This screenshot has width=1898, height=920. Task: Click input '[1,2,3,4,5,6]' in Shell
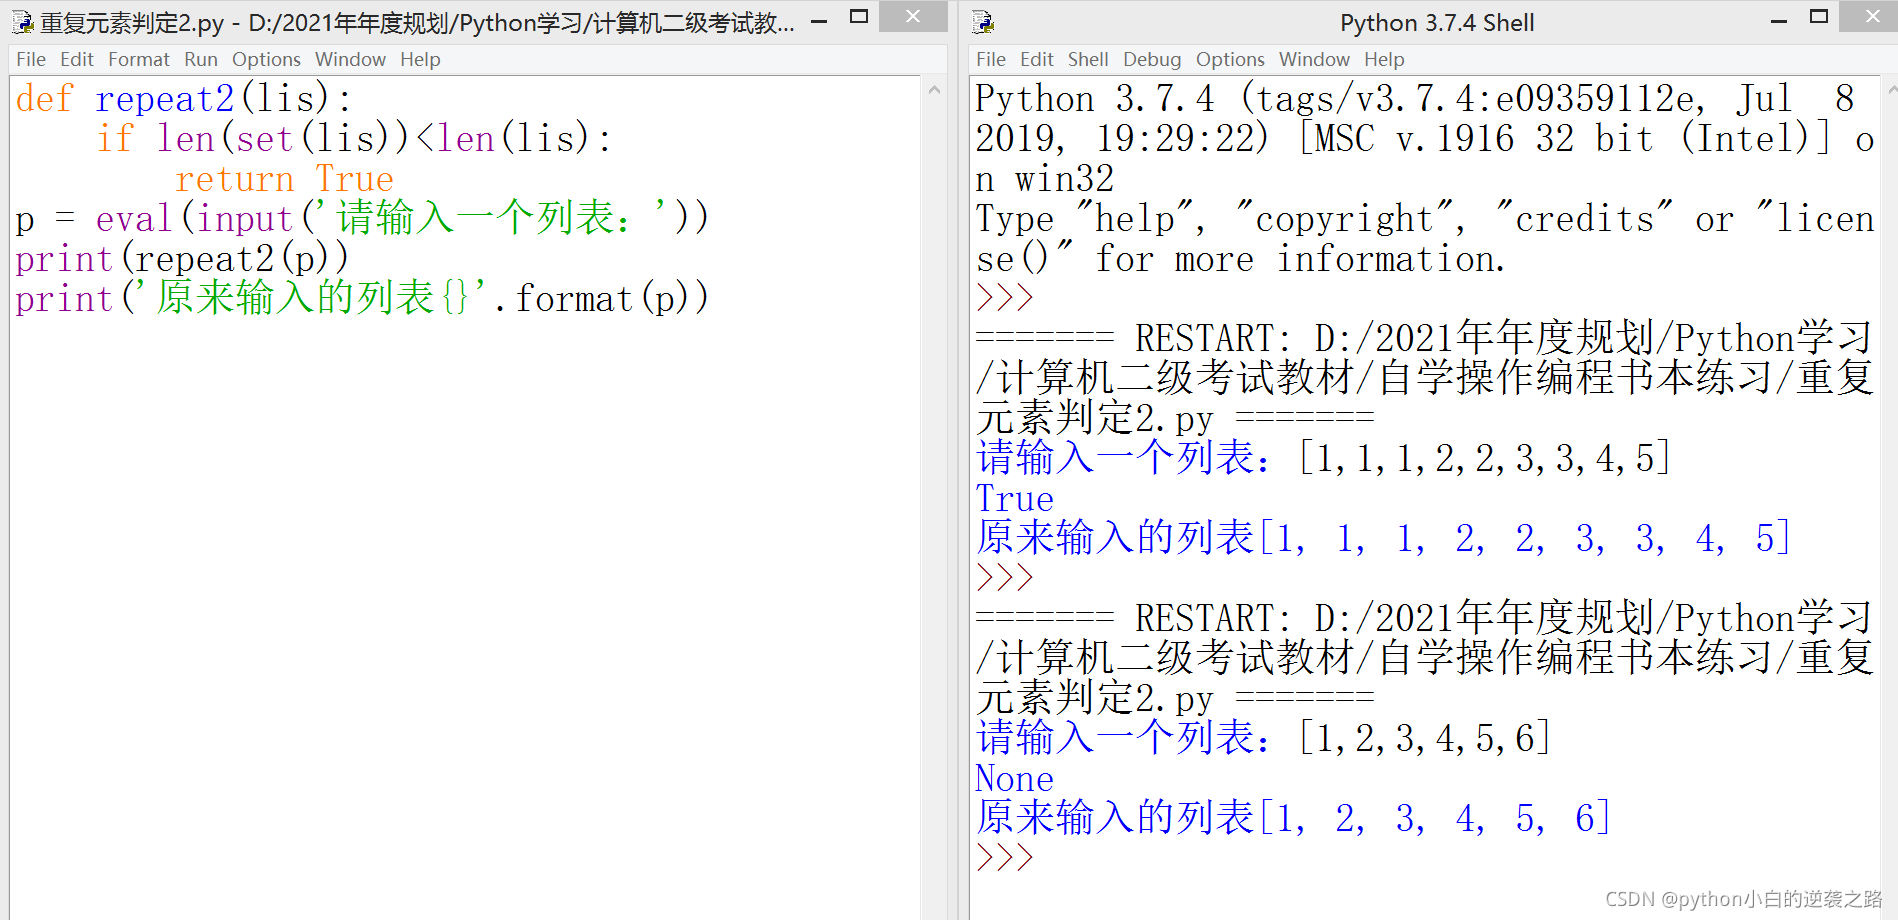click(1425, 738)
